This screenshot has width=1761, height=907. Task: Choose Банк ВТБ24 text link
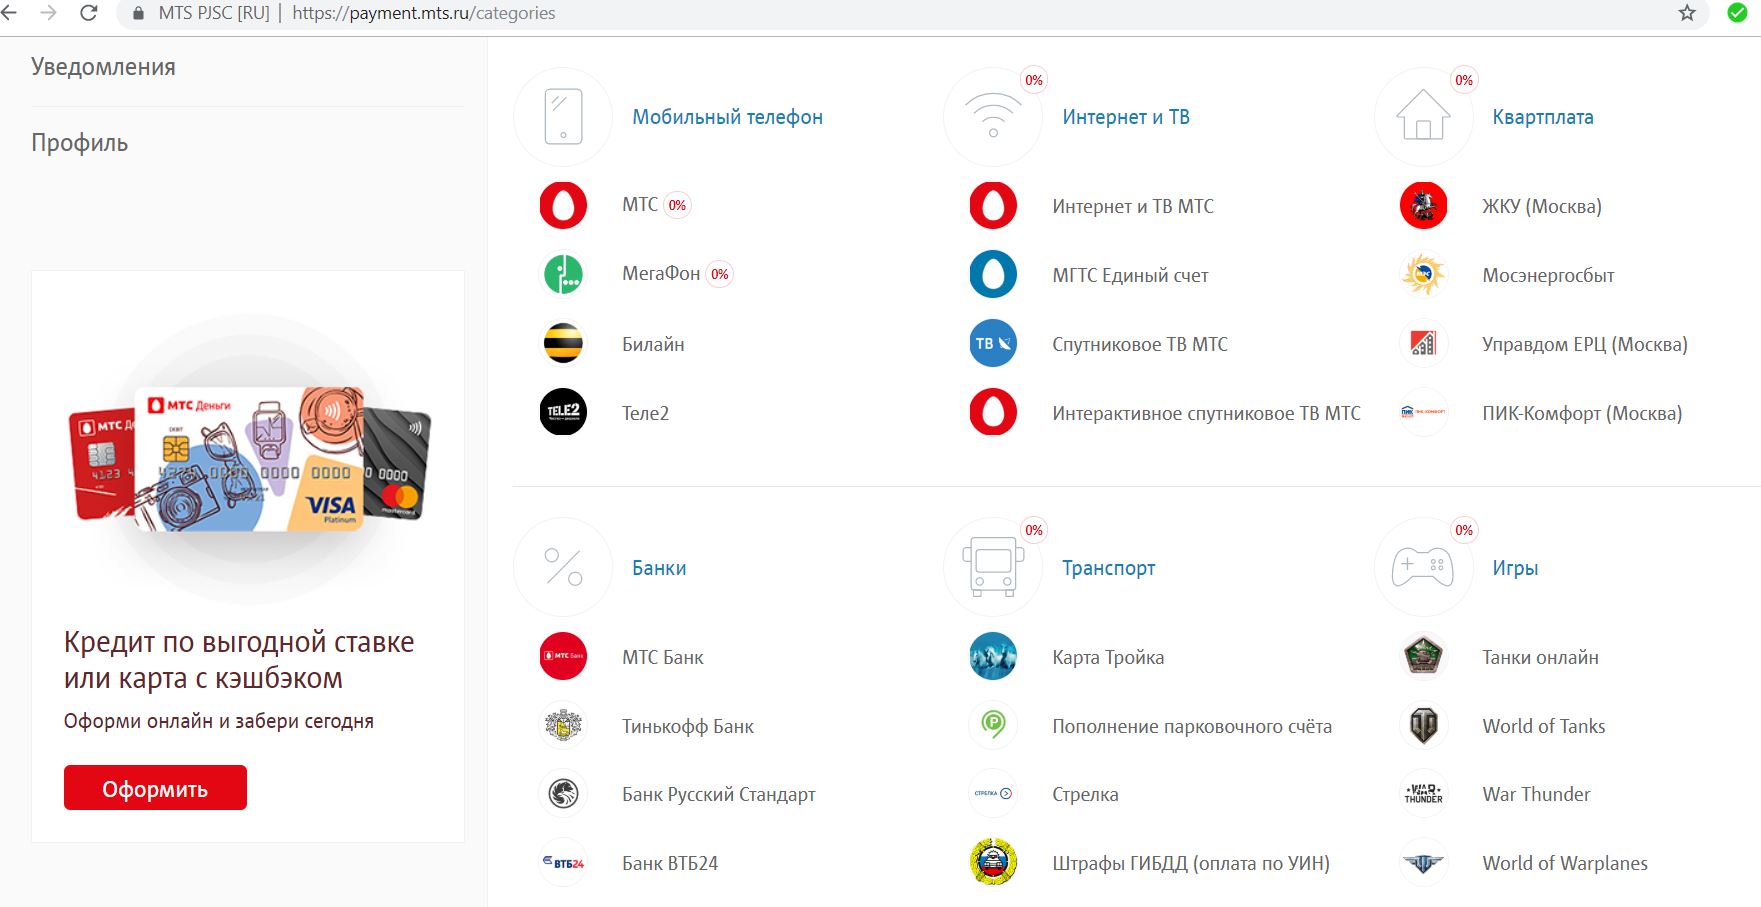click(x=670, y=863)
